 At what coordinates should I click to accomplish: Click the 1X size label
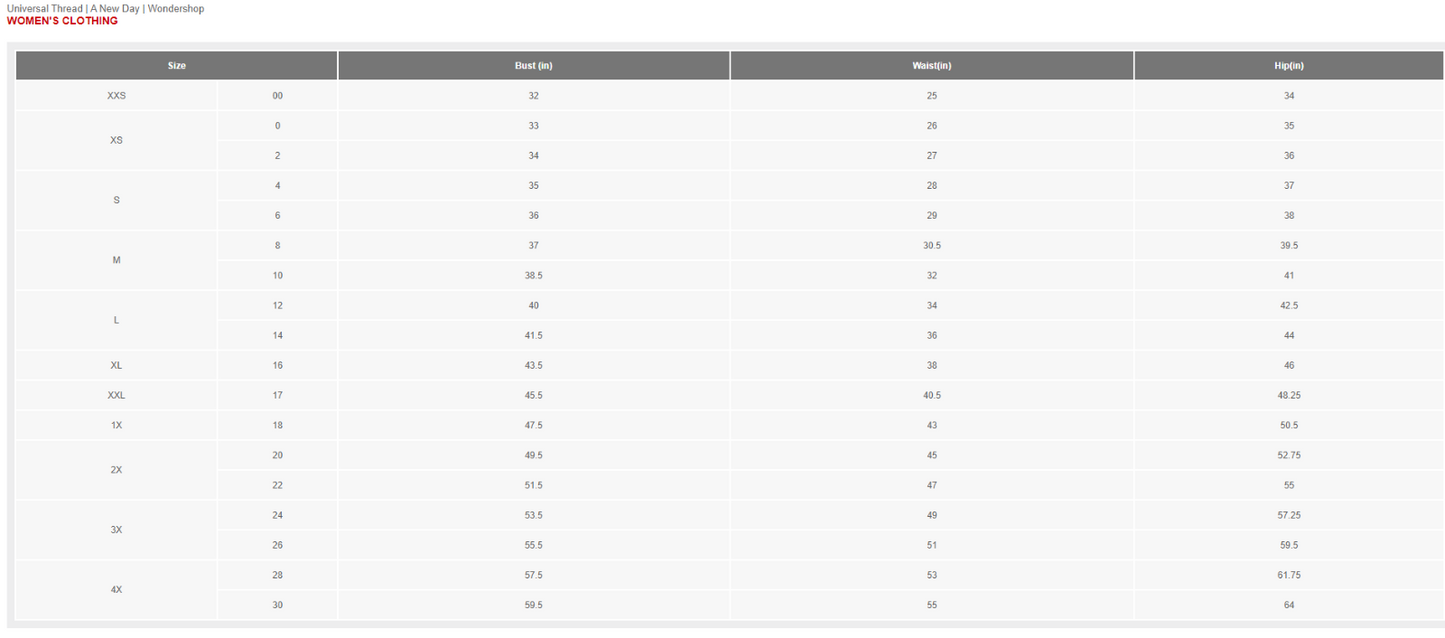click(117, 426)
